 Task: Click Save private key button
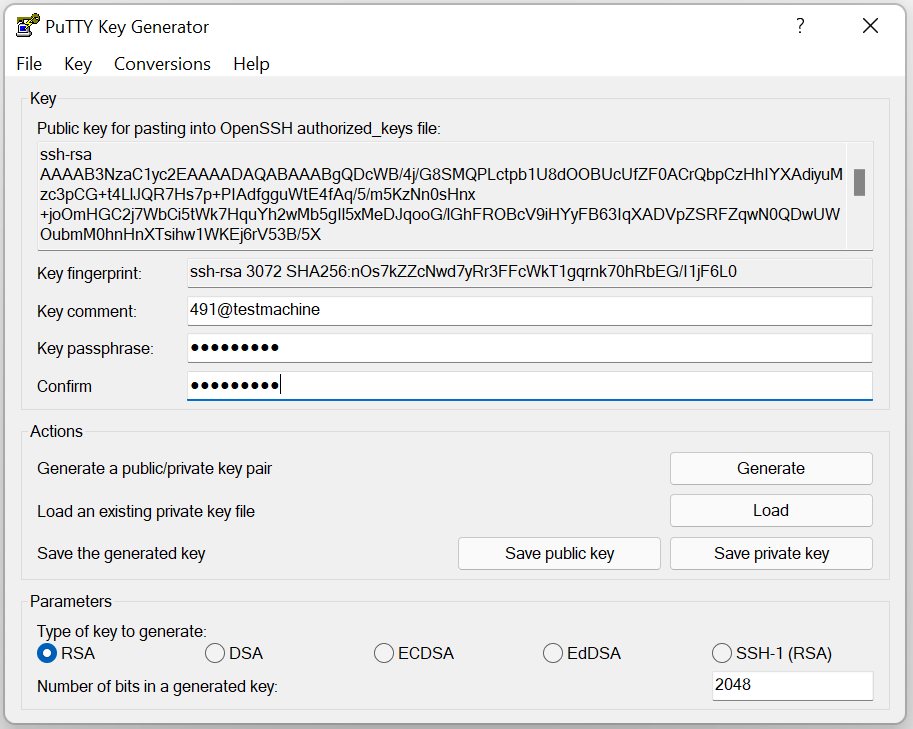(x=771, y=553)
